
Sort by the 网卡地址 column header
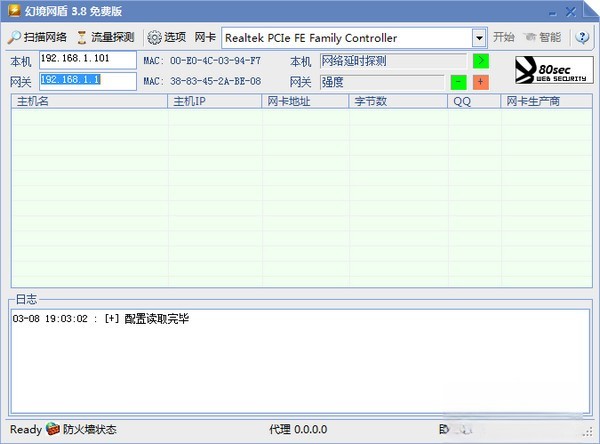coord(305,101)
